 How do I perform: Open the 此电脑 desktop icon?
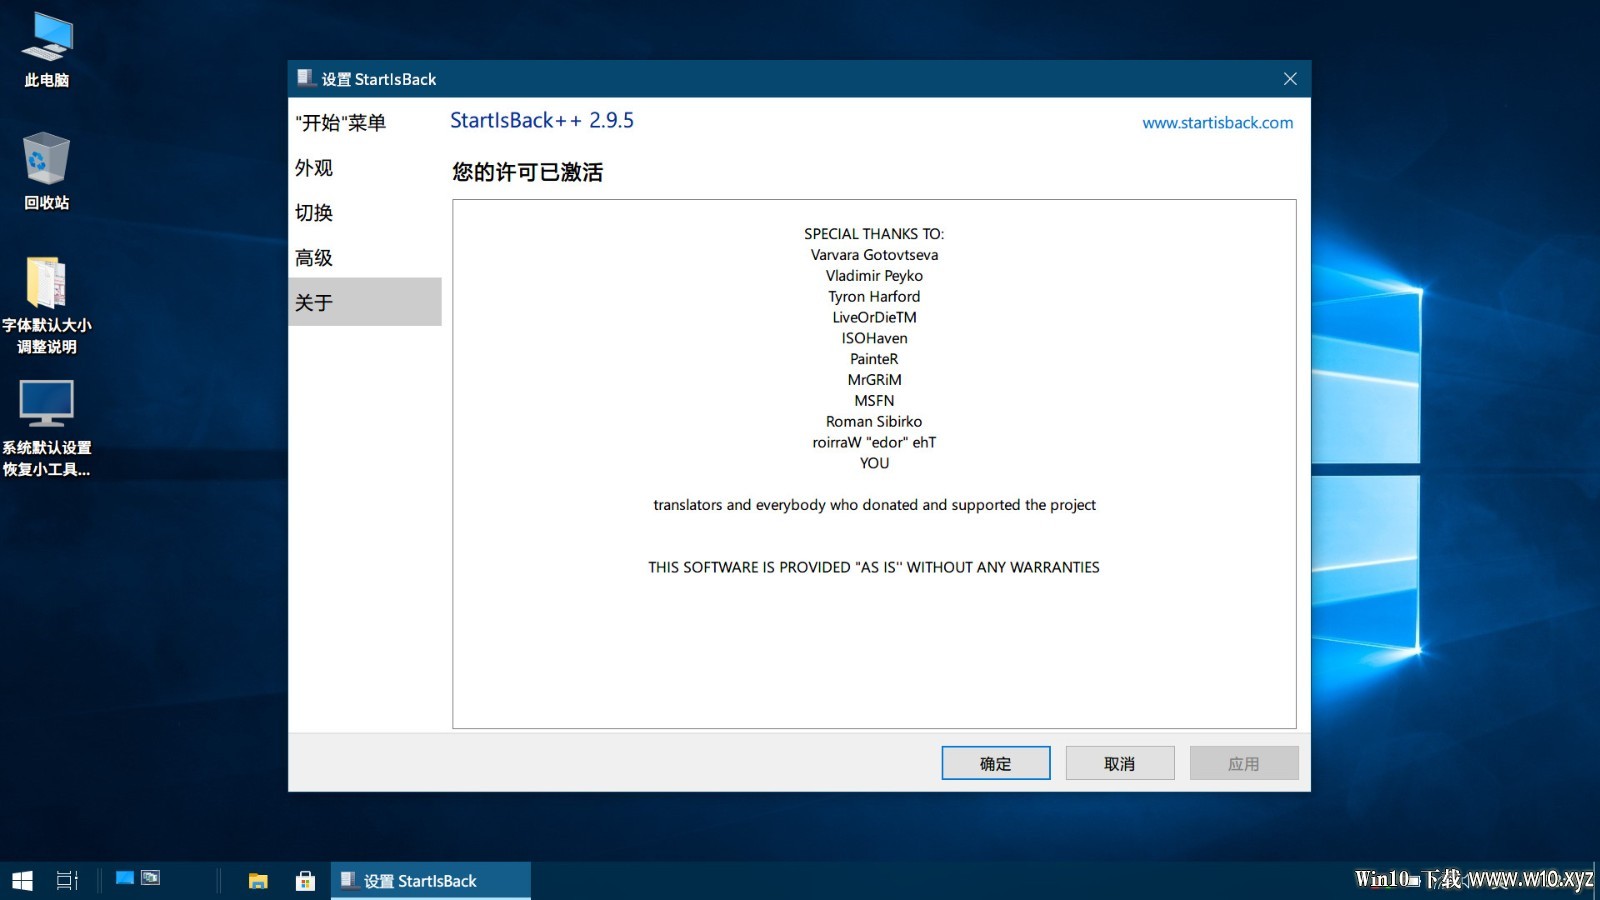pos(46,50)
